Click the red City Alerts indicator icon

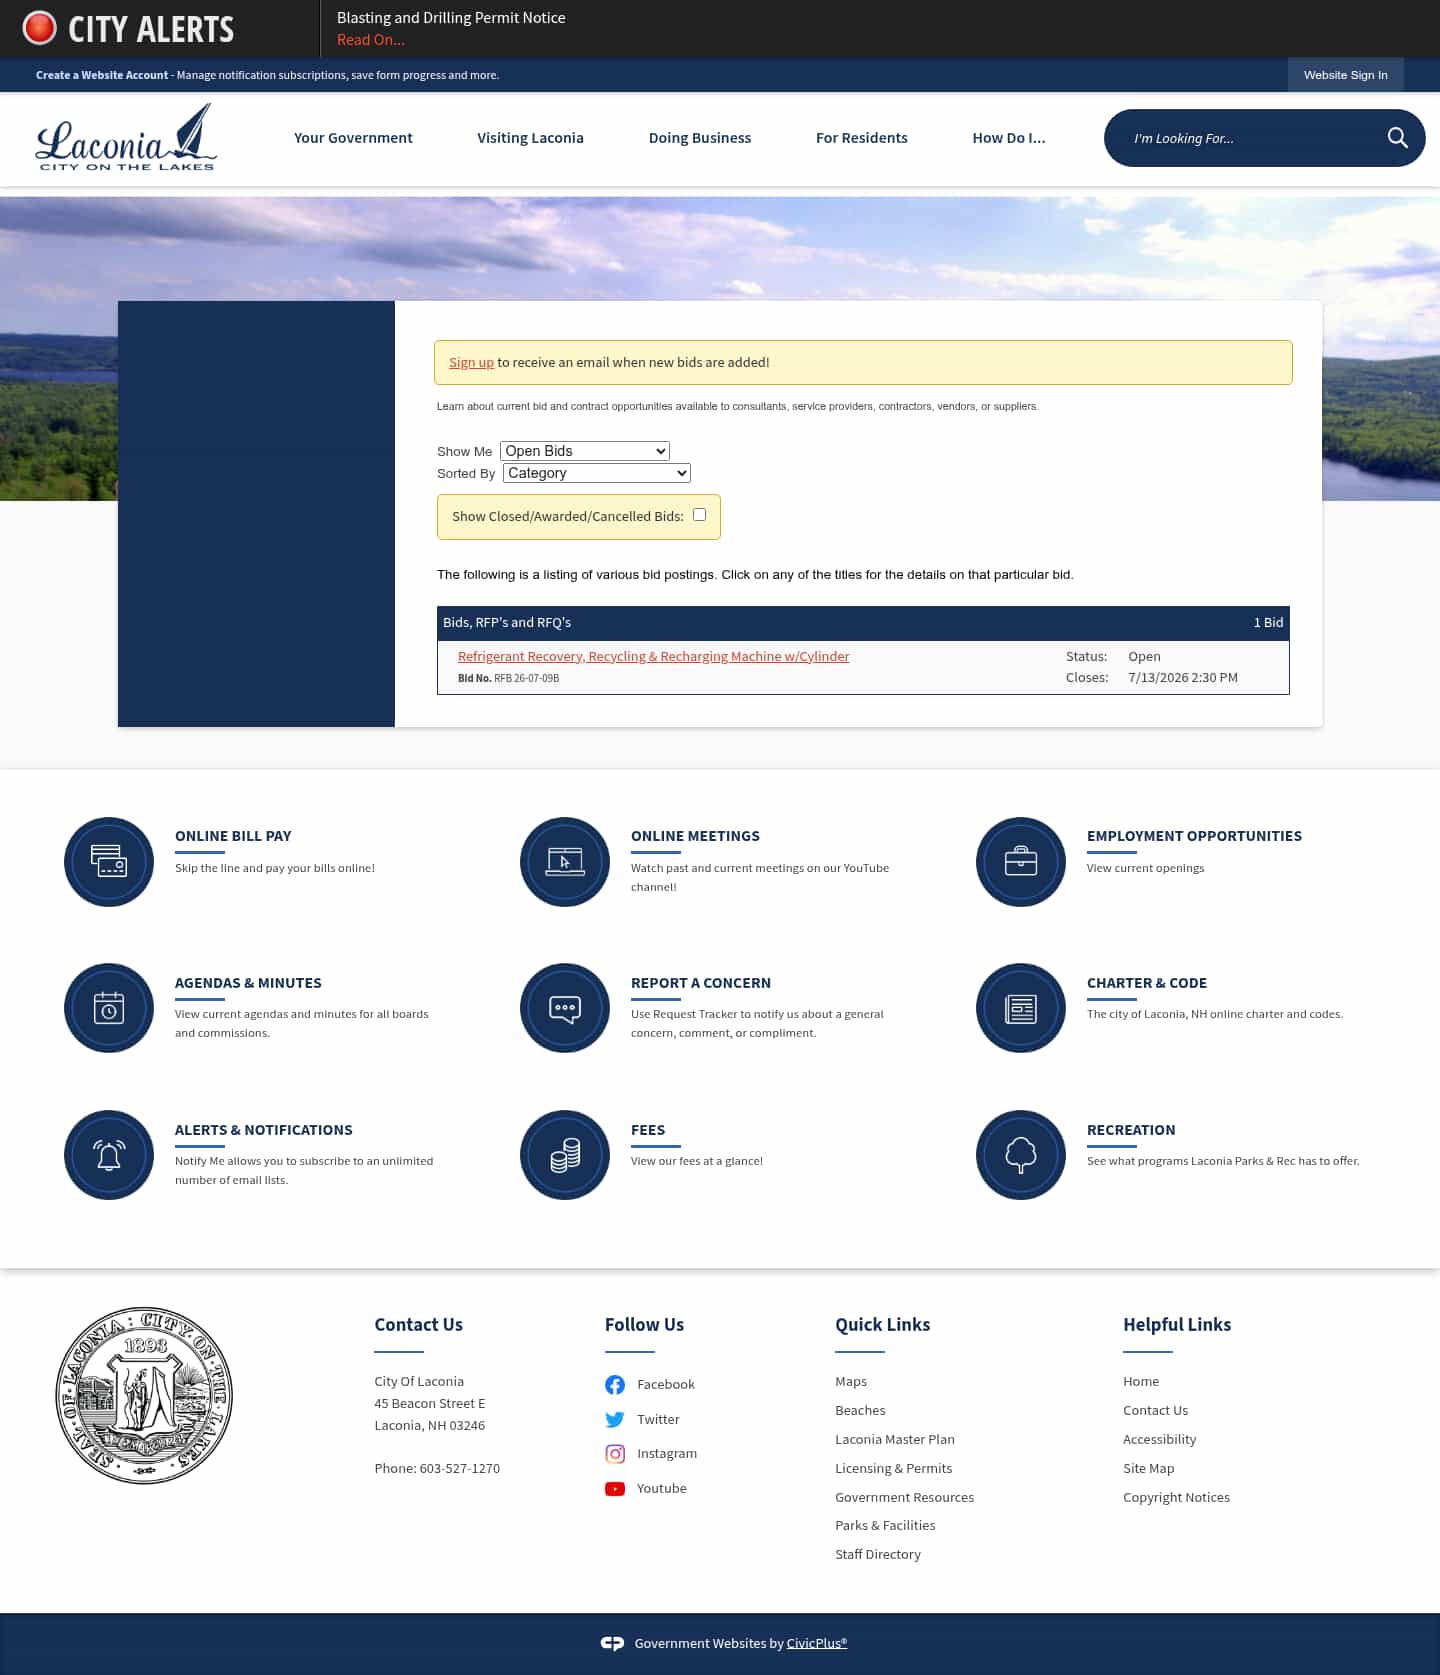(x=40, y=28)
